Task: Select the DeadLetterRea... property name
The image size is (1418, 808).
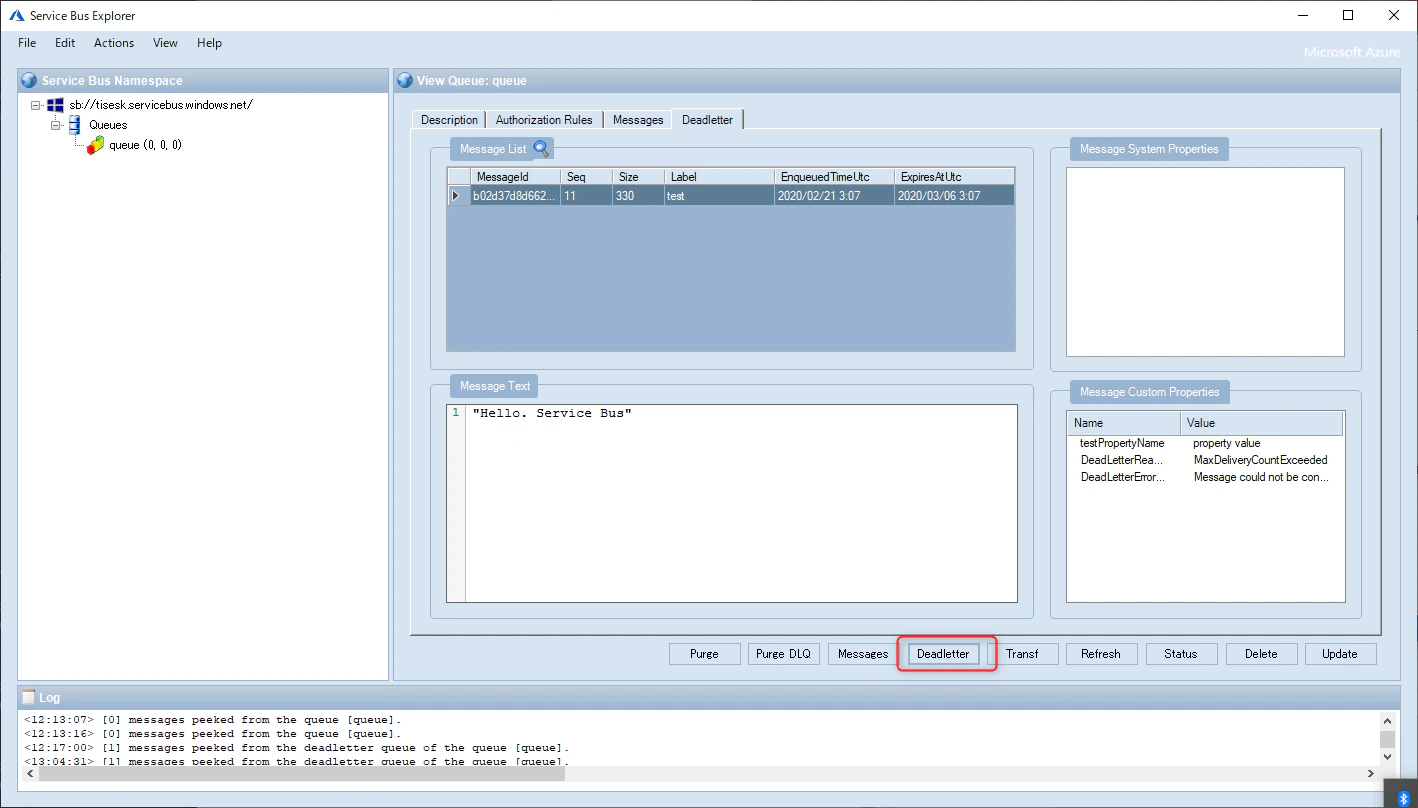Action: pos(1122,460)
